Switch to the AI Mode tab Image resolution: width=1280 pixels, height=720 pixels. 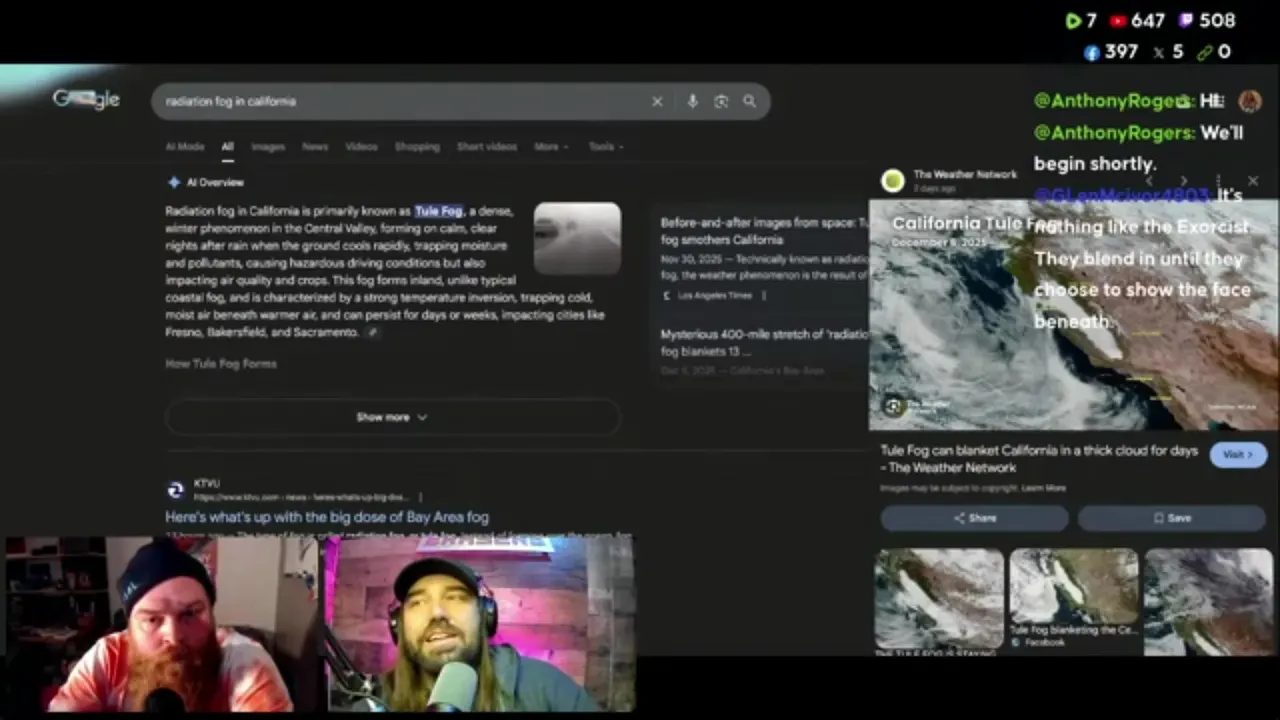(x=185, y=146)
